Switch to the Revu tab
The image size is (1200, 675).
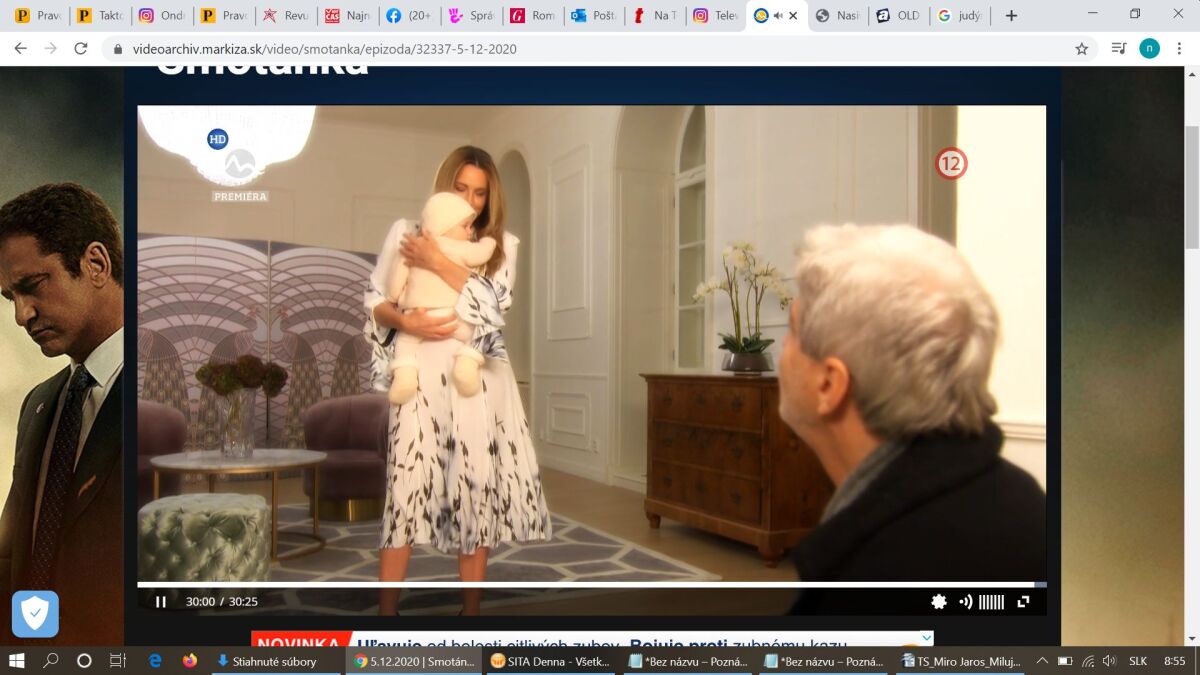click(x=285, y=16)
